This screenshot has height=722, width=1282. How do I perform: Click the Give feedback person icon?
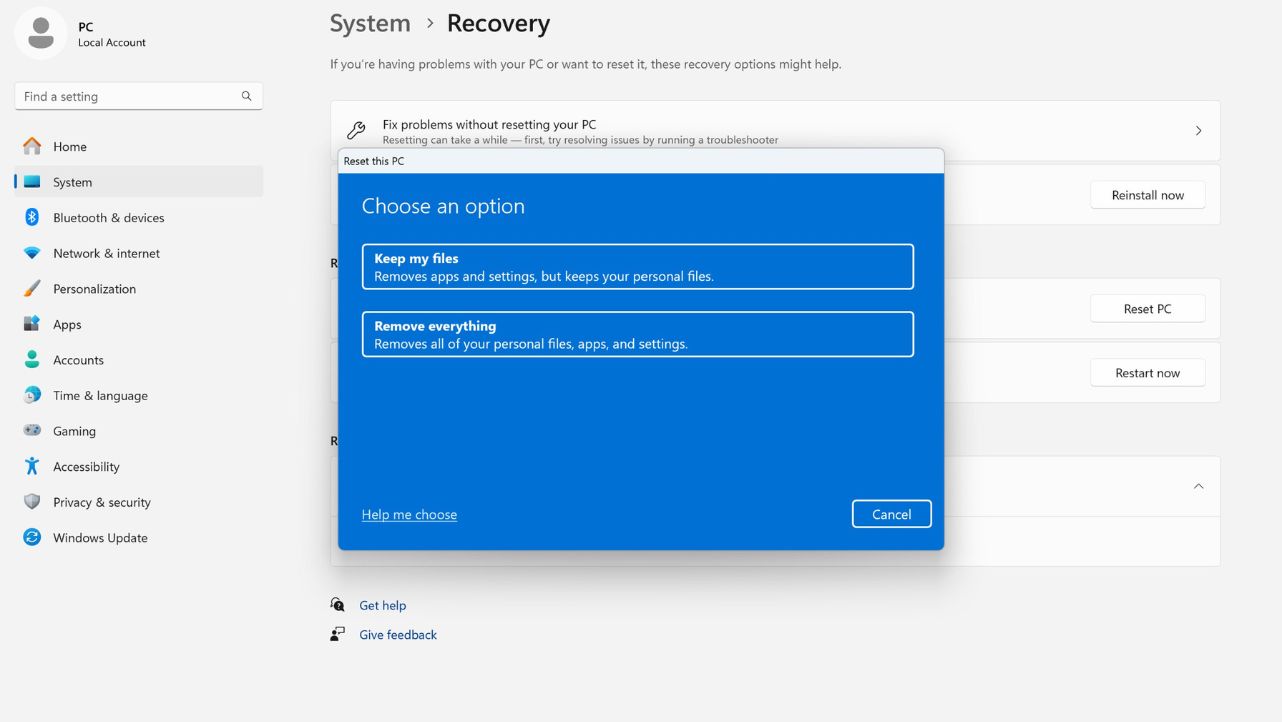tap(338, 634)
